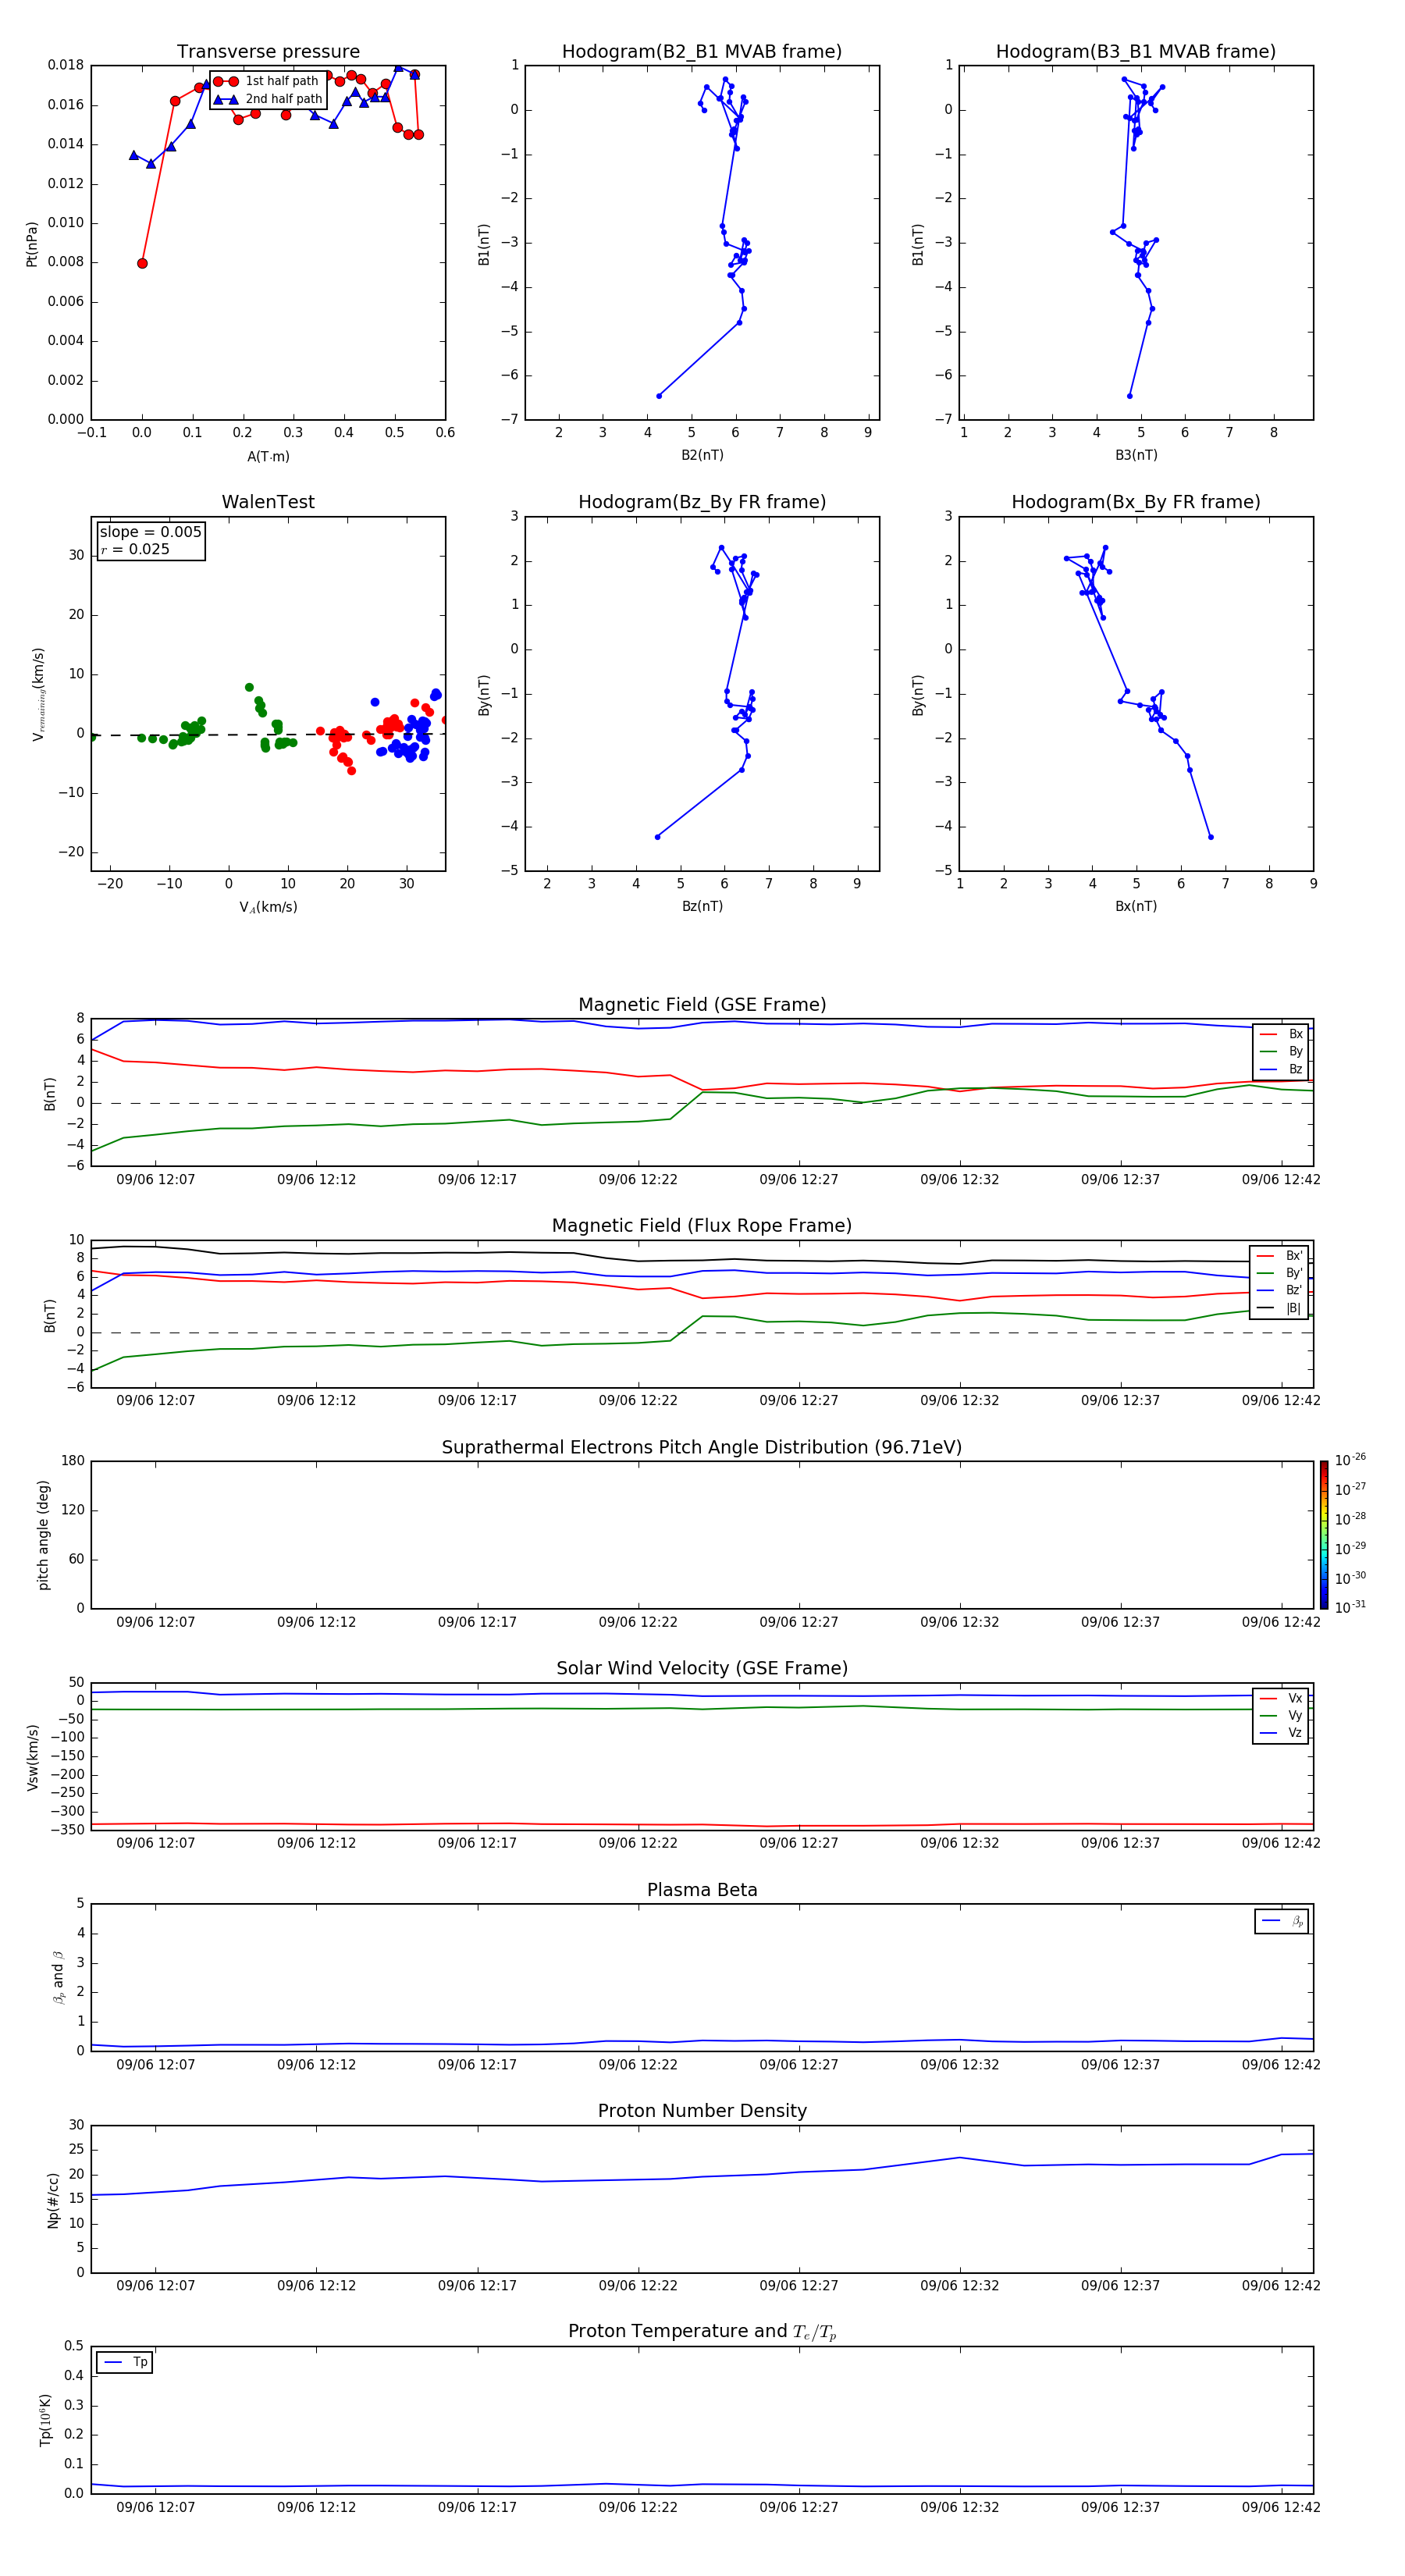Click the pitch angle rainbow colorbar
The height and width of the screenshot is (2576, 1405).
point(1324,1535)
